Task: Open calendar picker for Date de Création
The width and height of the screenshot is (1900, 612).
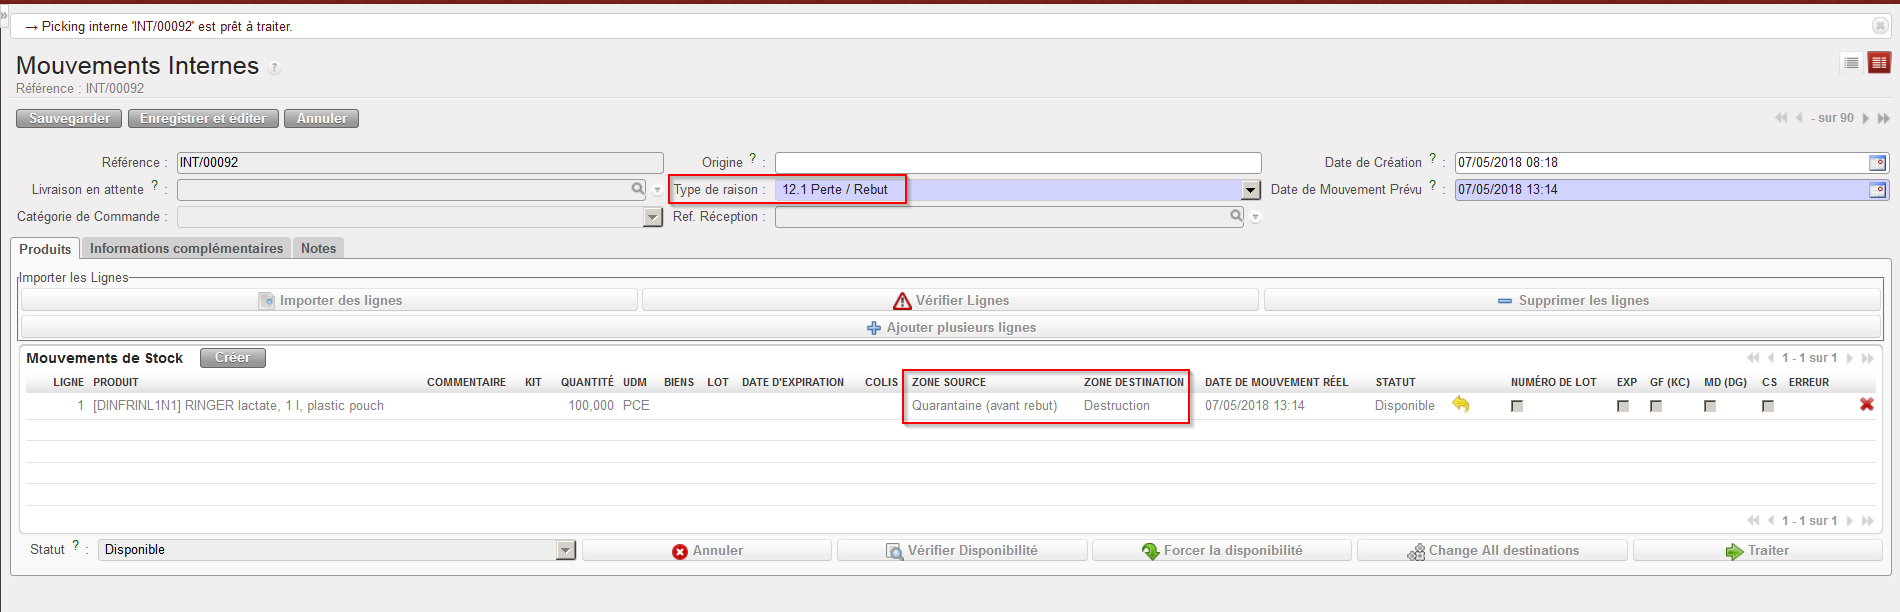Action: [1877, 163]
